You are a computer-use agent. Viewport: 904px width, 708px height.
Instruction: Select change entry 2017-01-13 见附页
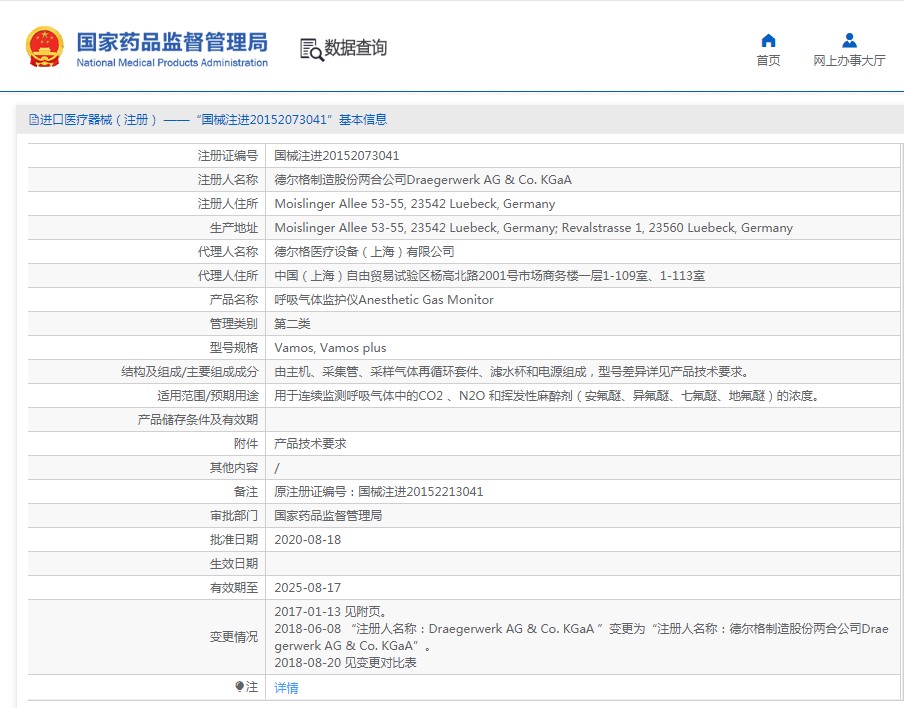[331, 612]
